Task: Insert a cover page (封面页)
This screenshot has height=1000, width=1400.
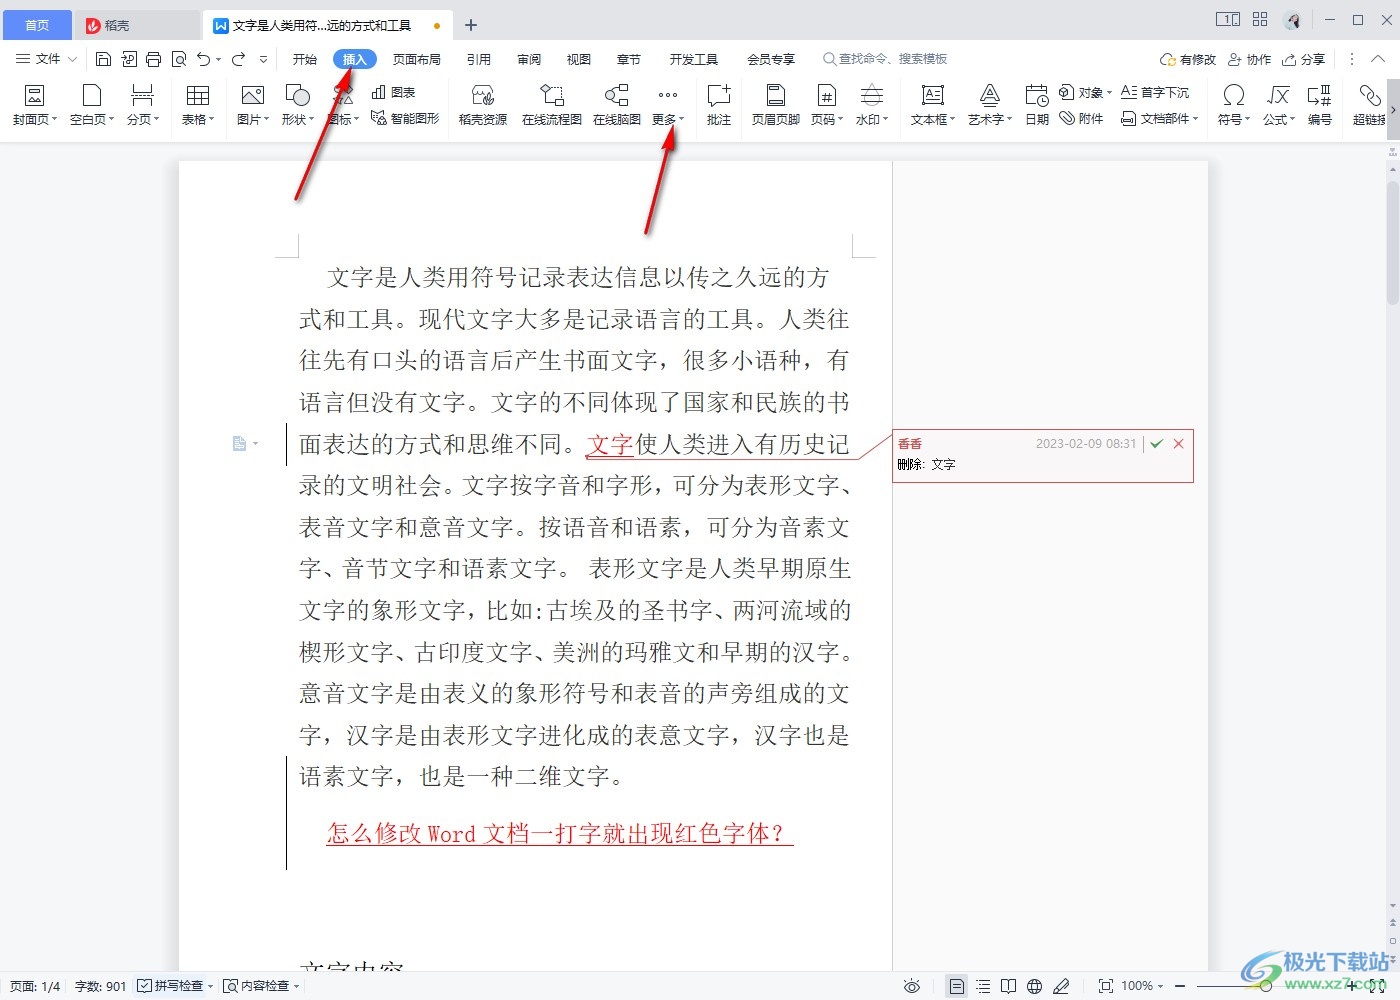Action: point(35,104)
